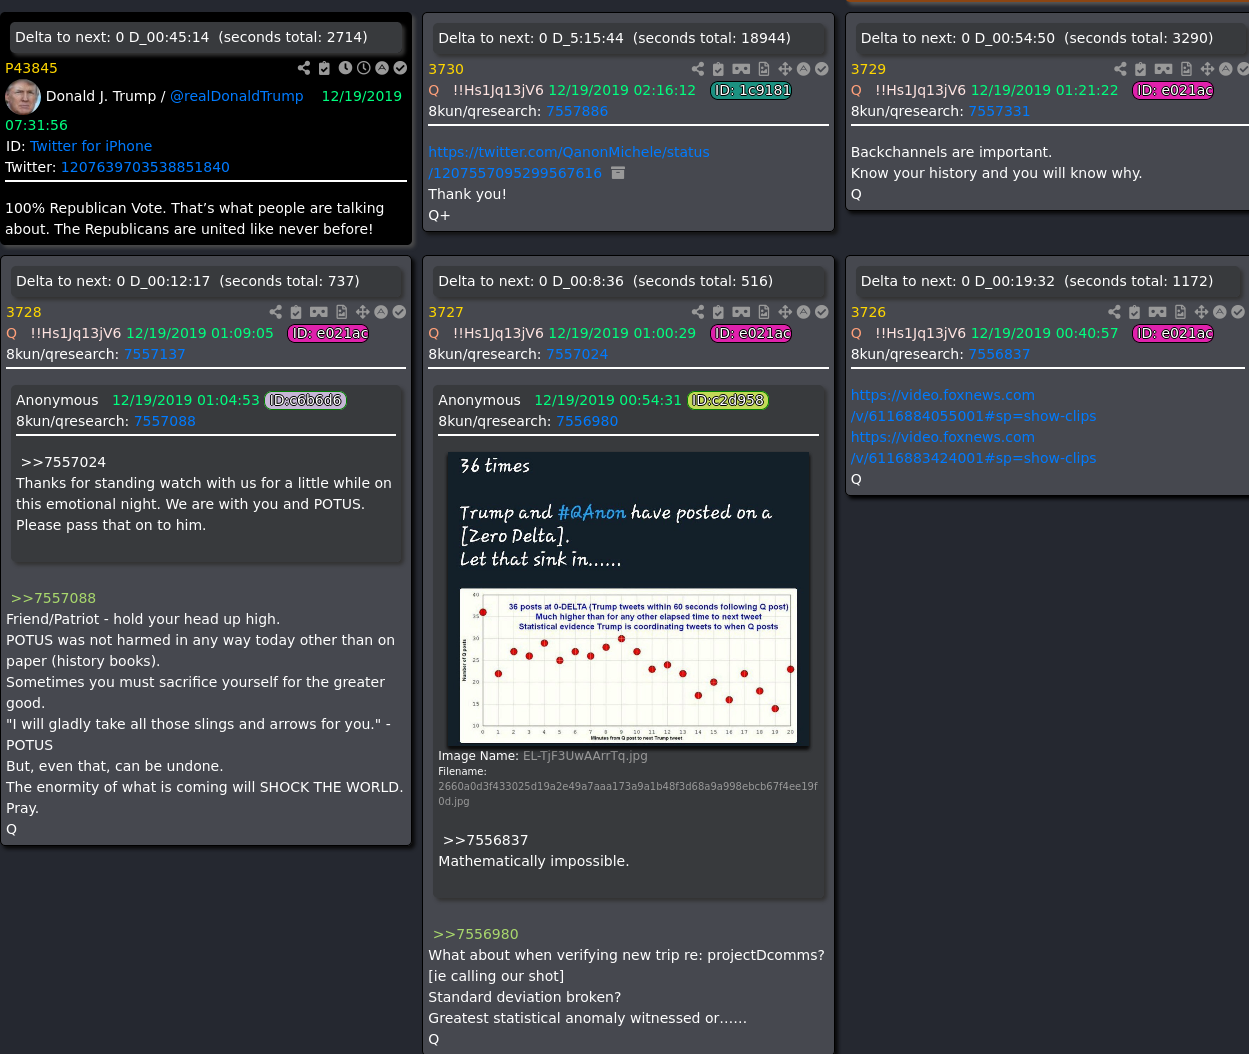Copy post 3726 with clipboard icon
The image size is (1249, 1054).
1135,312
